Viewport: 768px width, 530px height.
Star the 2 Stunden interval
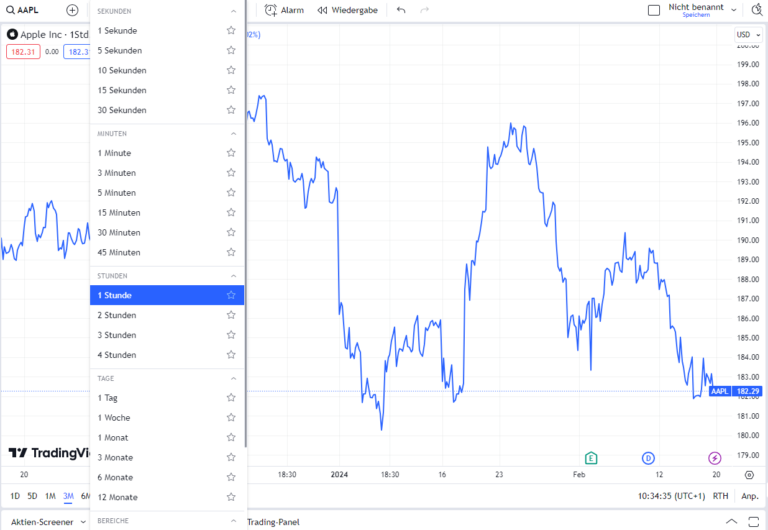tap(231, 315)
